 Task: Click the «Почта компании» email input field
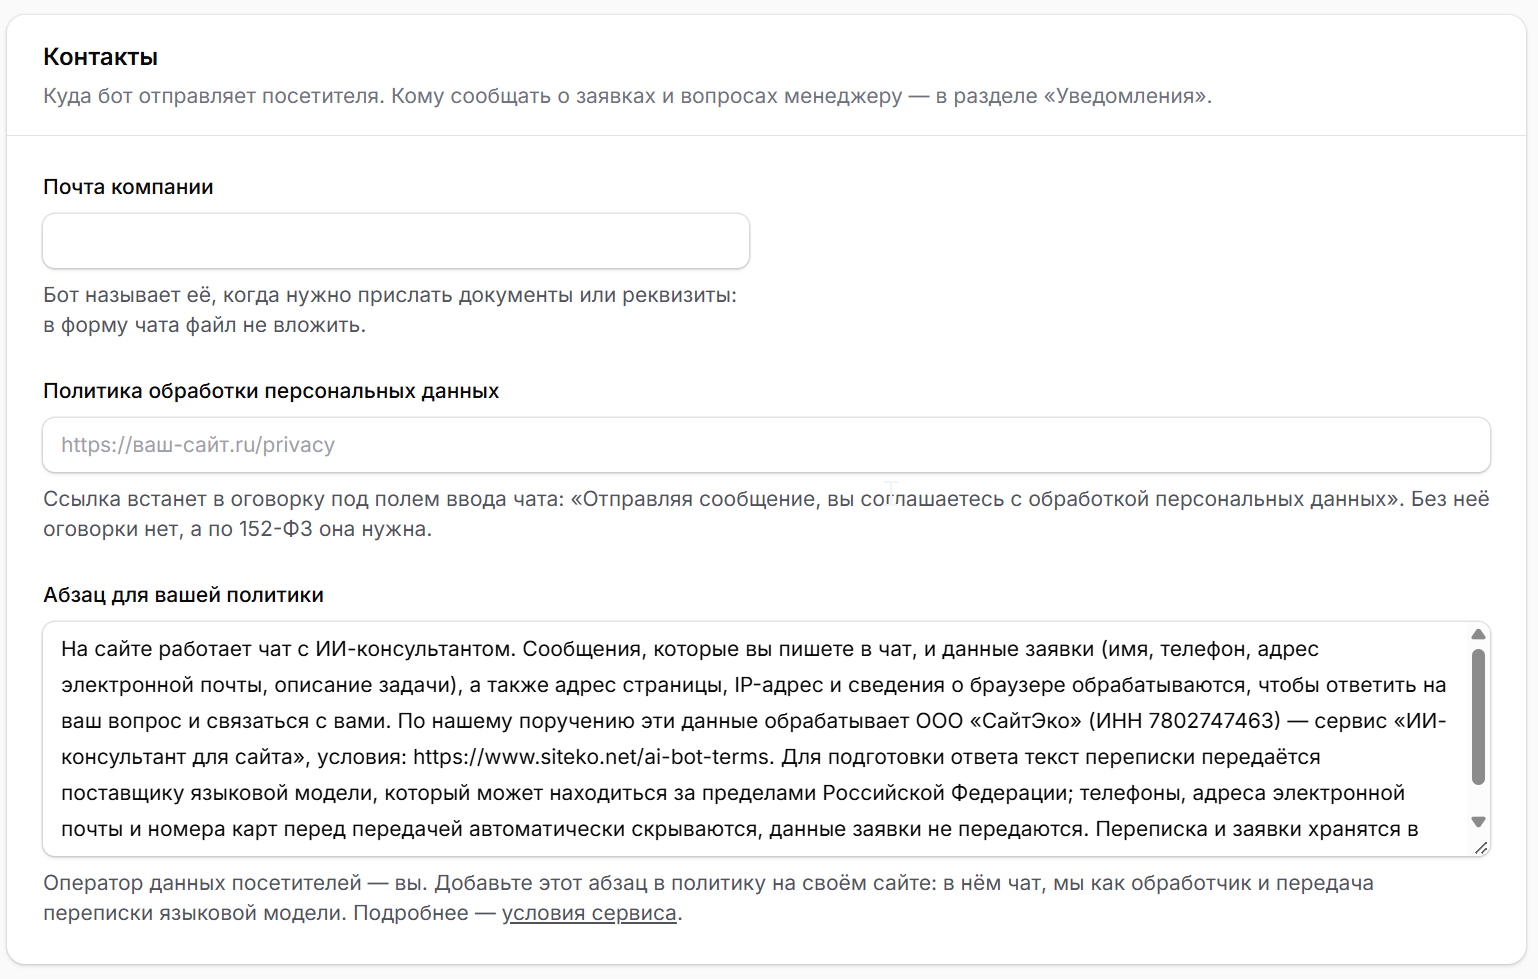396,241
